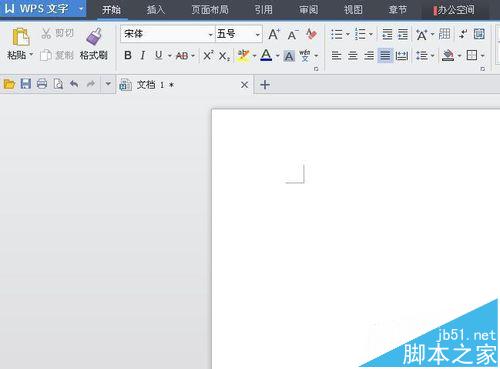
Task: Expand the highlight color arrow
Action: point(255,56)
